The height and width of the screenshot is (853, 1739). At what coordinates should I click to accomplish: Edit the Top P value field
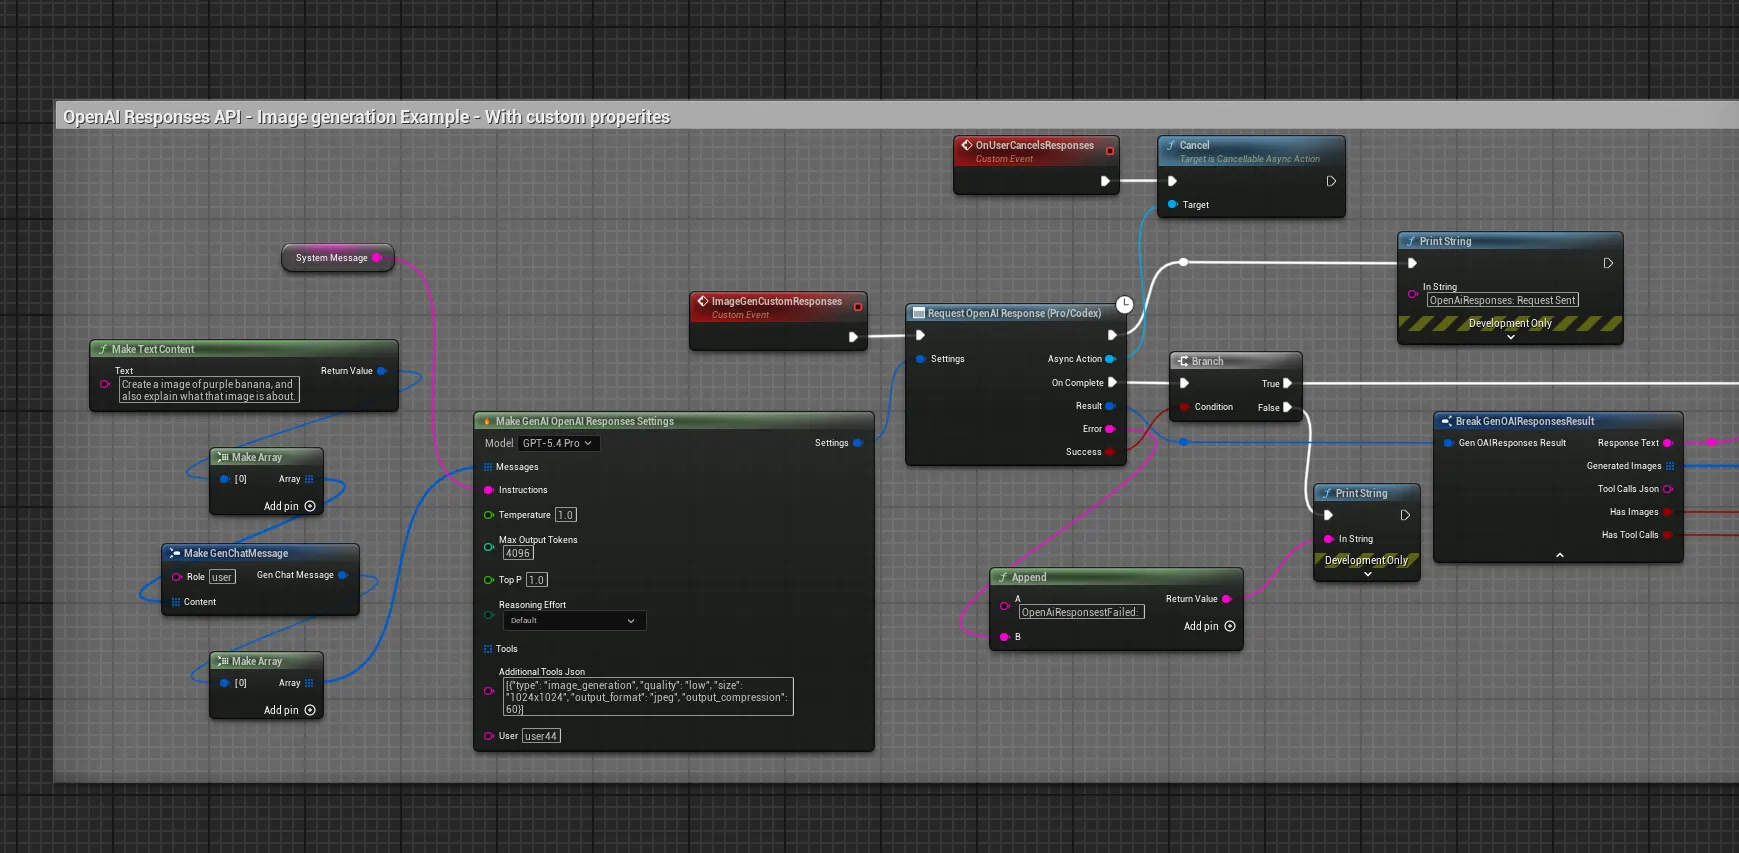click(537, 580)
